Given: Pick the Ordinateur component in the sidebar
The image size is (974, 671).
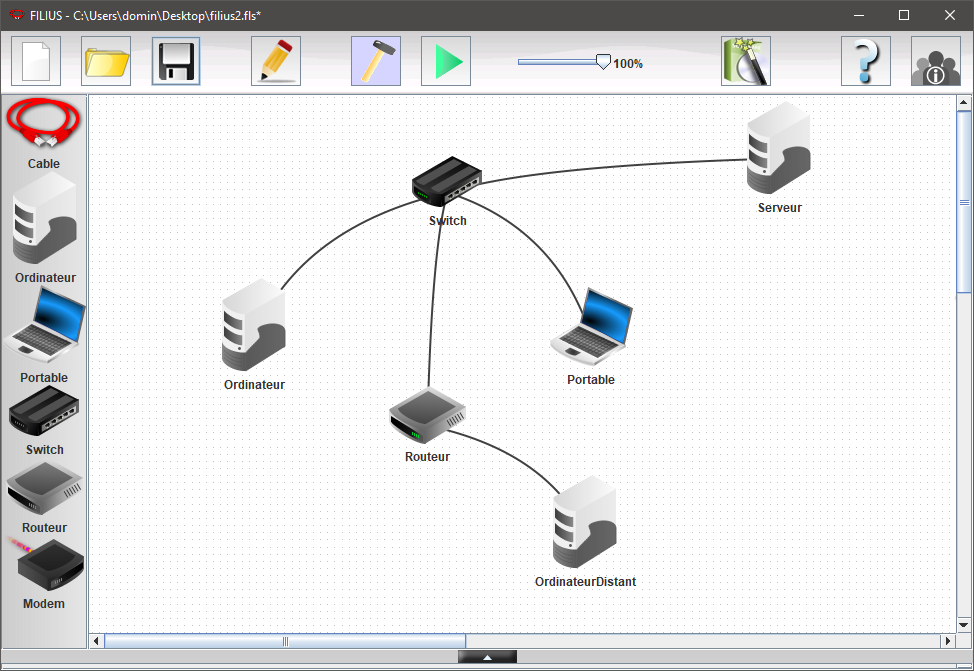Looking at the screenshot, I should pos(44,220).
